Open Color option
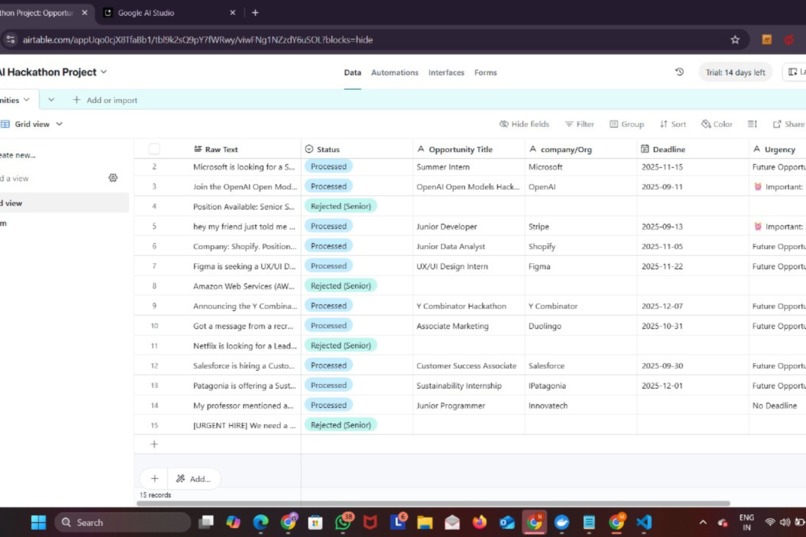This screenshot has height=537, width=806. tap(717, 124)
